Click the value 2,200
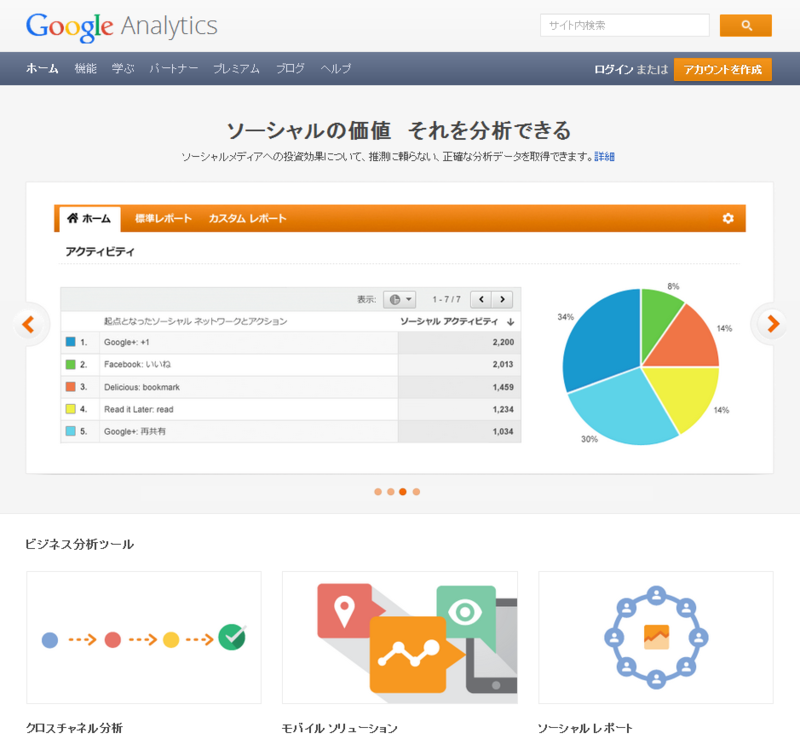Viewport: 800px width, 739px height. point(503,342)
